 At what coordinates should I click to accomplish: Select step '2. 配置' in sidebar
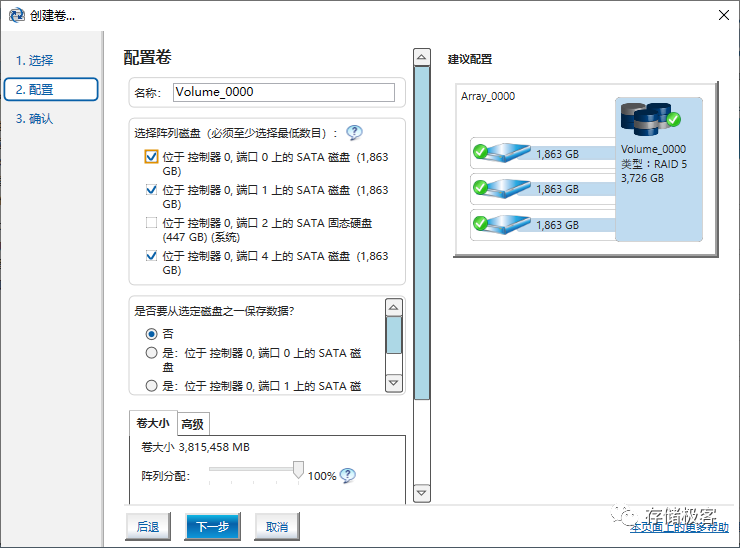[51, 89]
